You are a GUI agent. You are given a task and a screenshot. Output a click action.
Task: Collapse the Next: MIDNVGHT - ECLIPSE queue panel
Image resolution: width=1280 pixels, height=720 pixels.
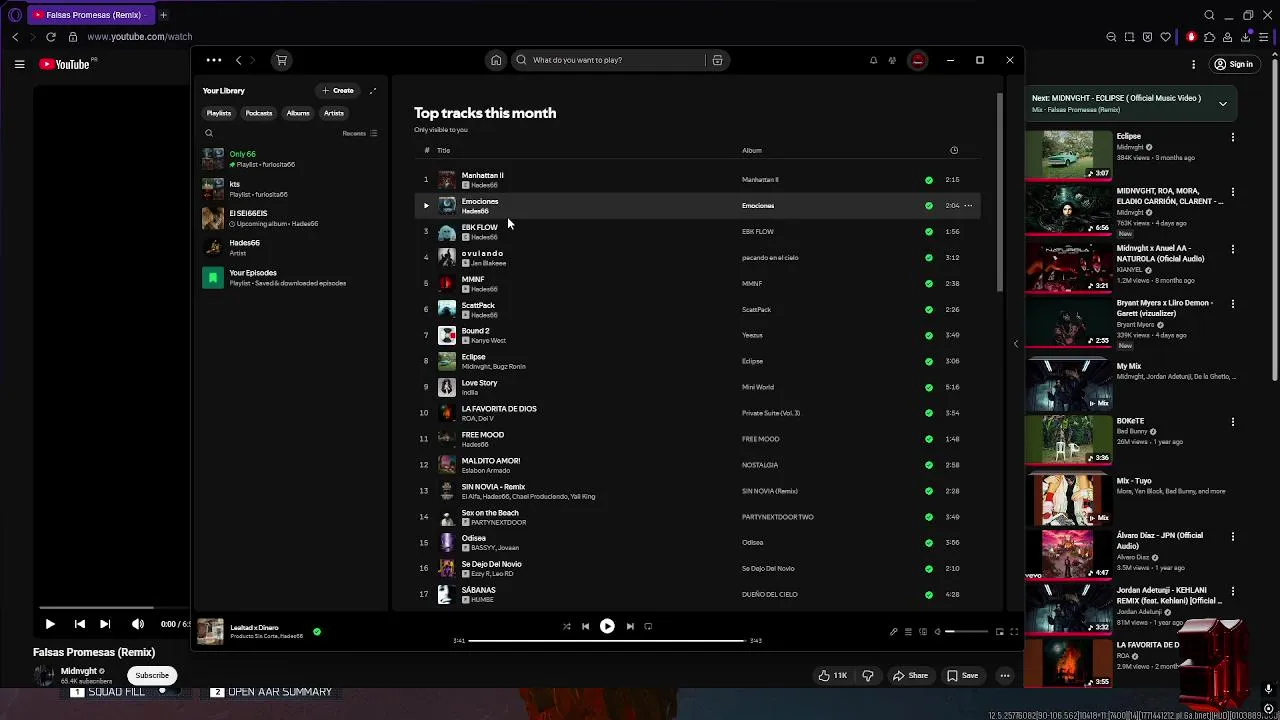click(x=1222, y=103)
